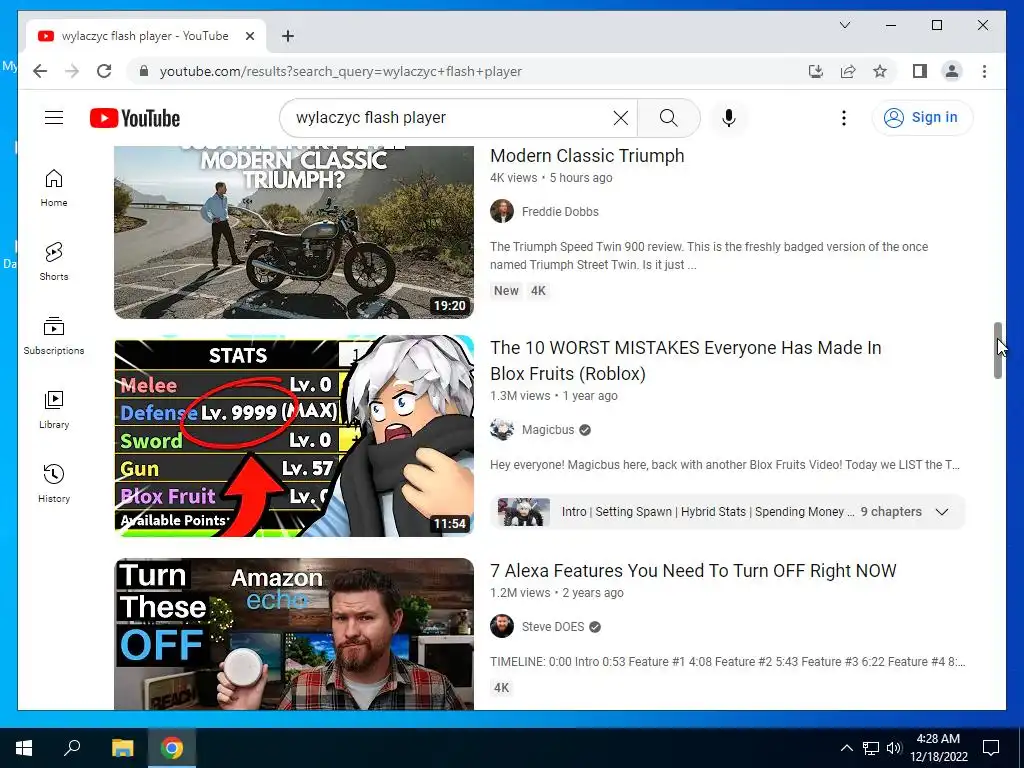The height and width of the screenshot is (768, 1024).
Task: Open a new browser tab
Action: [x=287, y=36]
